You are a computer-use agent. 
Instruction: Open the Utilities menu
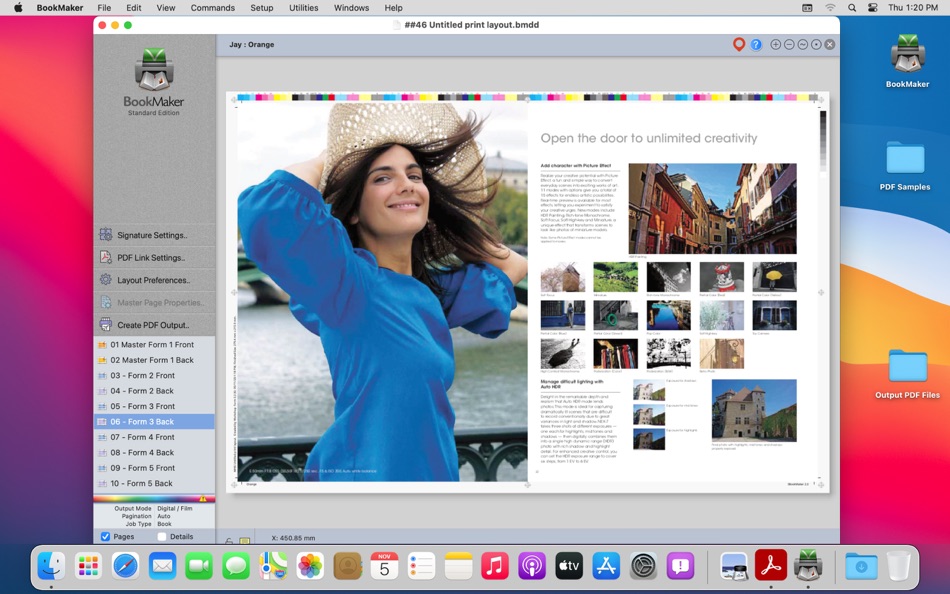(x=303, y=8)
